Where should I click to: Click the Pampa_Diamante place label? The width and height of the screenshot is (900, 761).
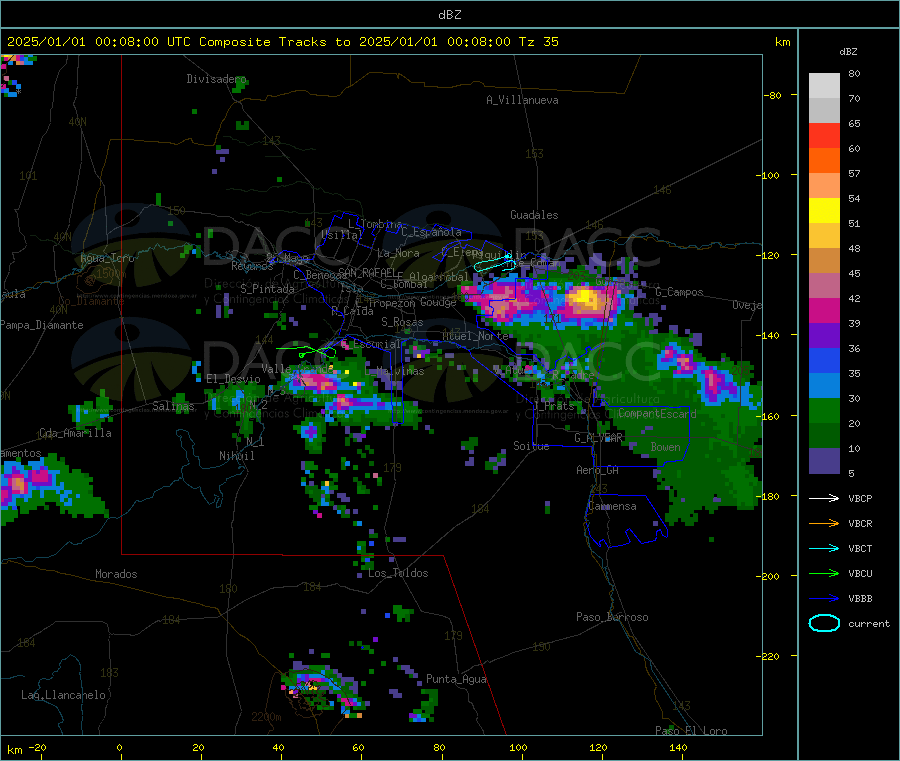pos(42,325)
